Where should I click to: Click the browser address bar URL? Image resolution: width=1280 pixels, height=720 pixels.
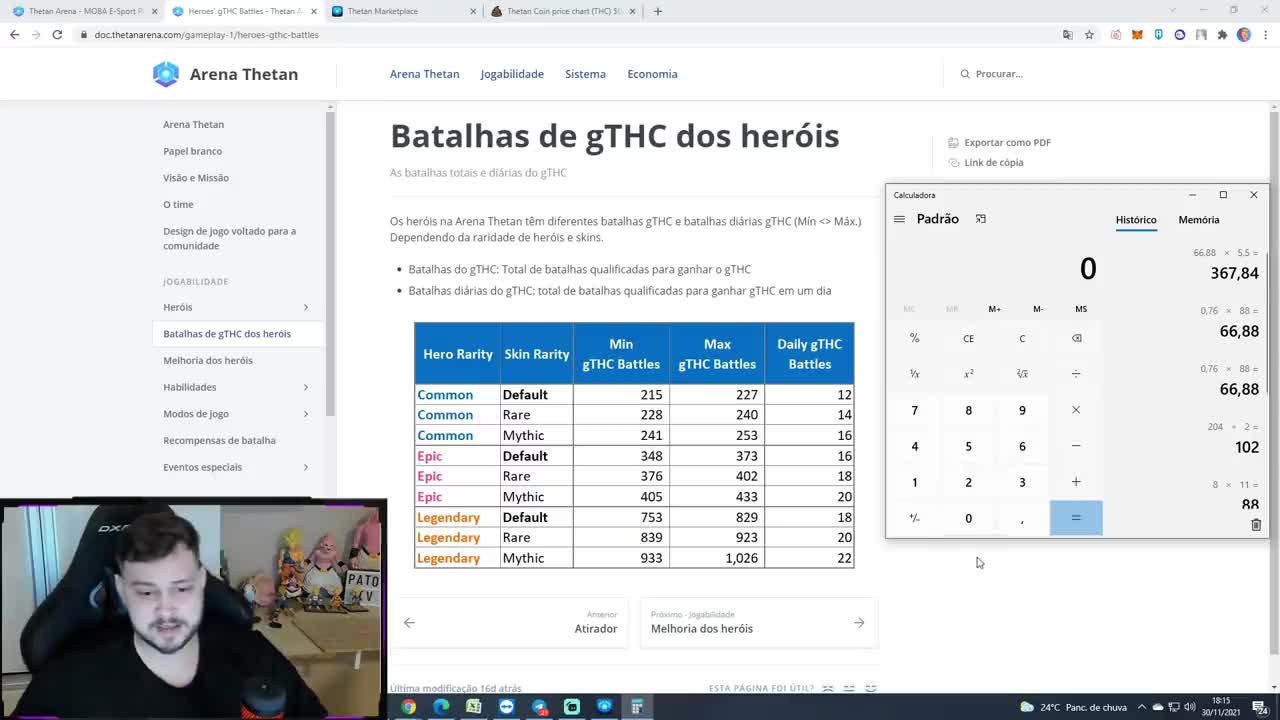[207, 35]
